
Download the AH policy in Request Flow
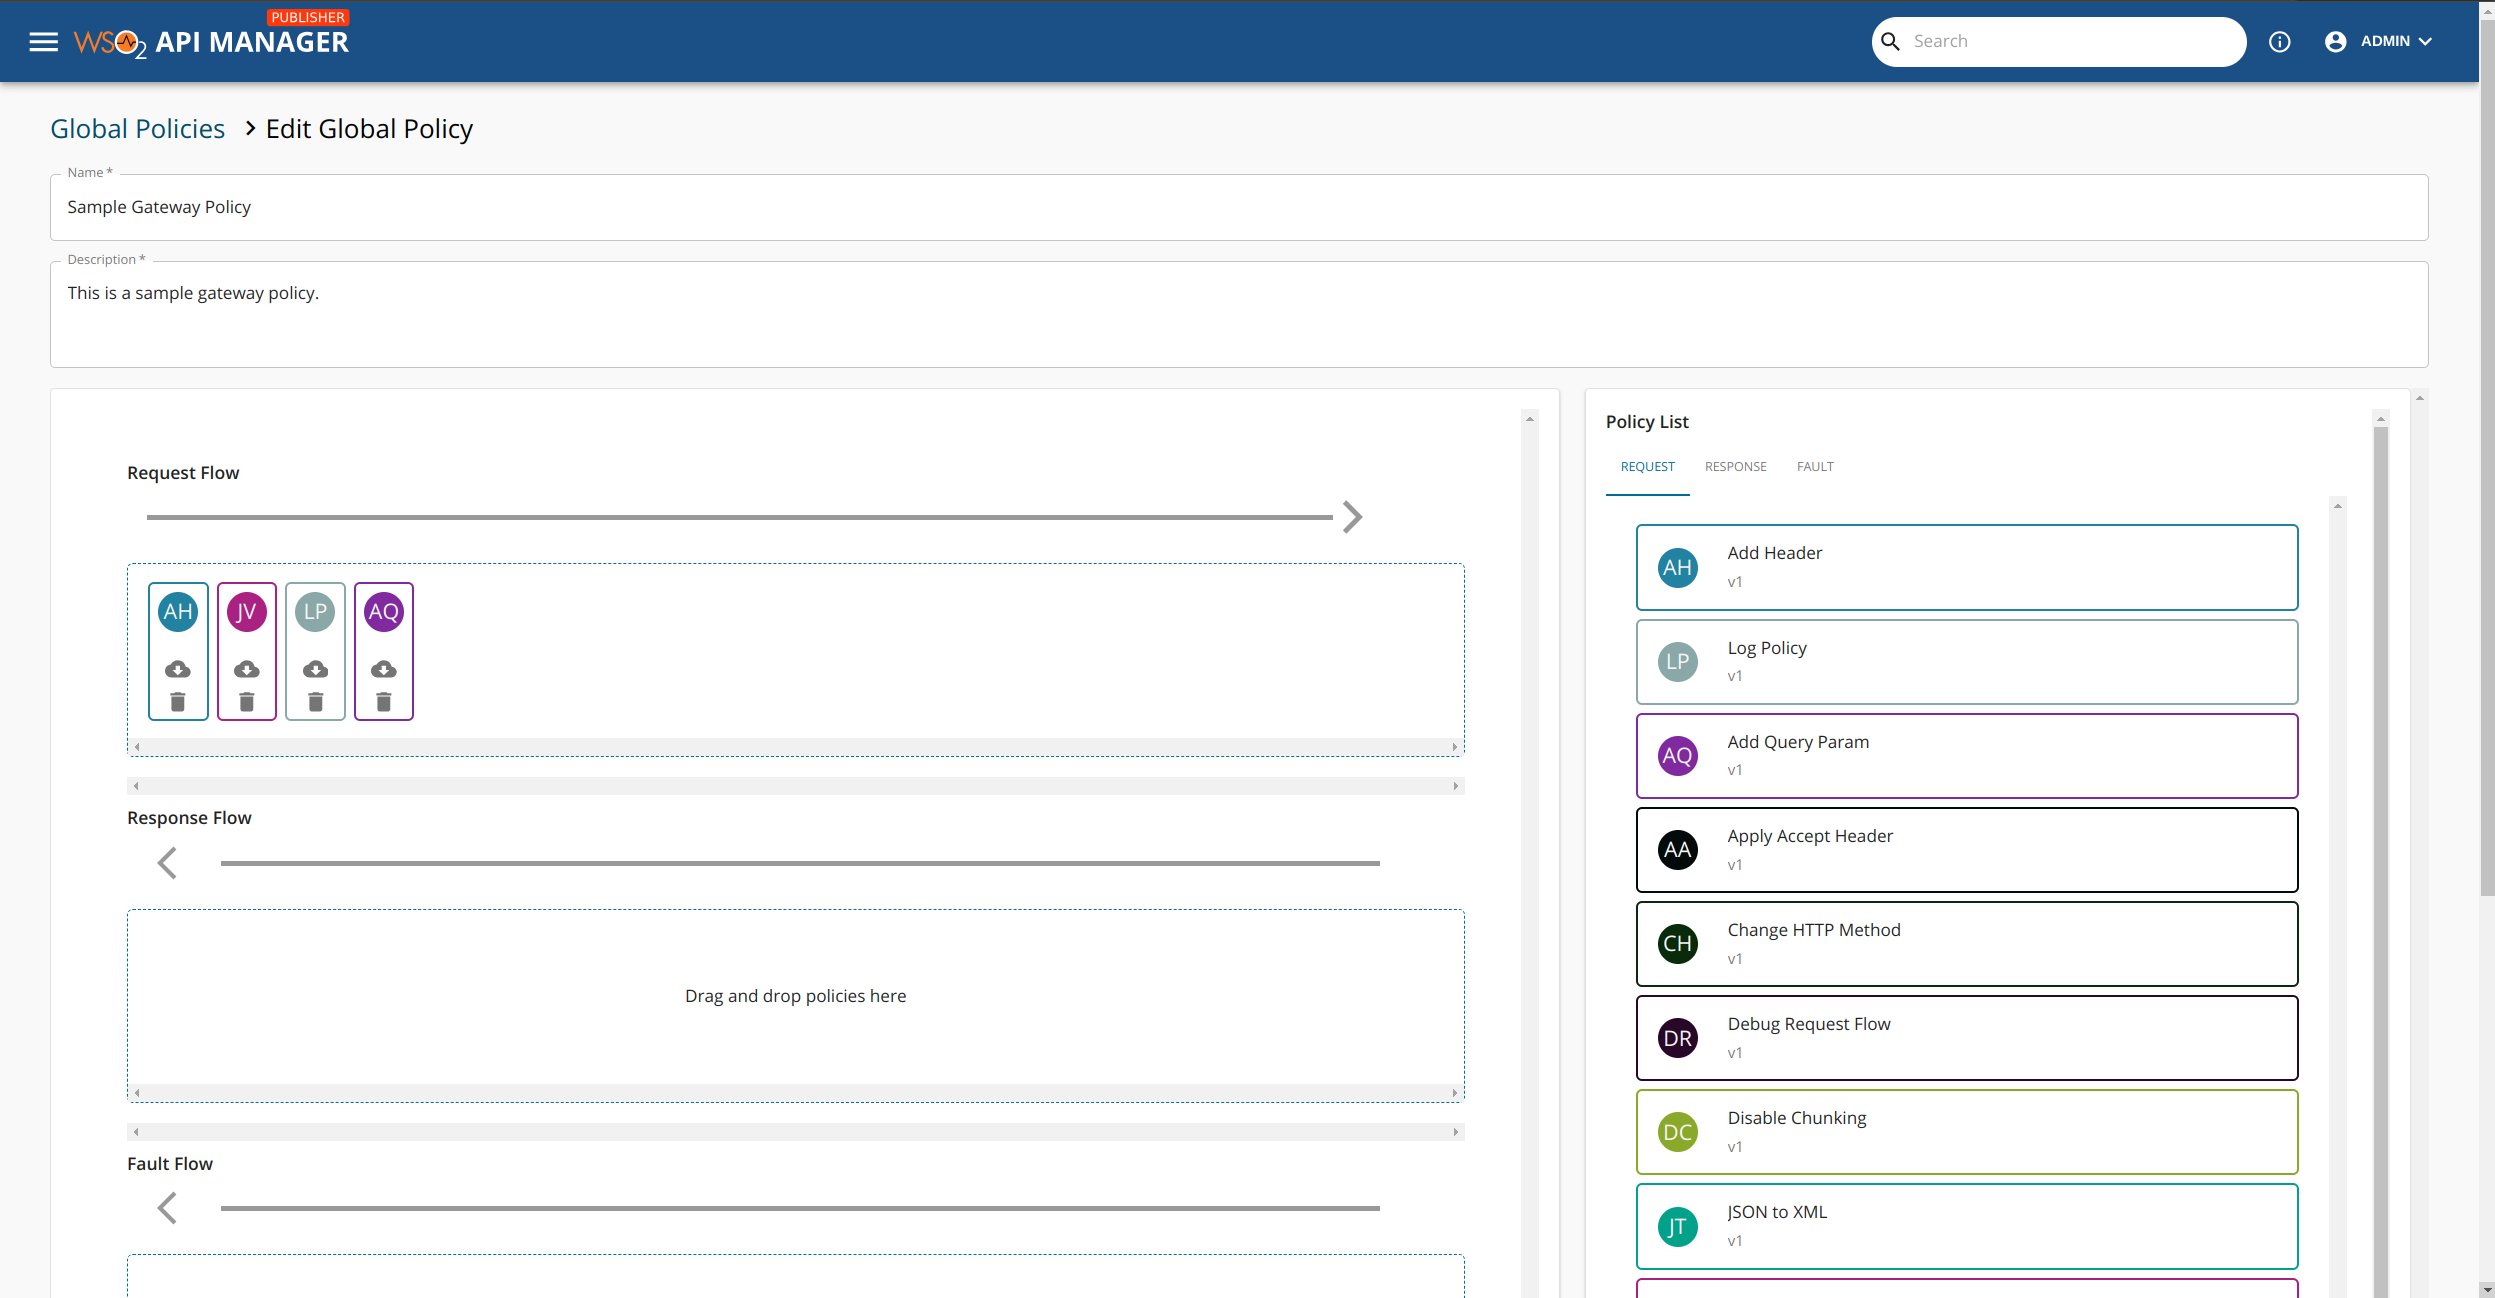point(178,669)
